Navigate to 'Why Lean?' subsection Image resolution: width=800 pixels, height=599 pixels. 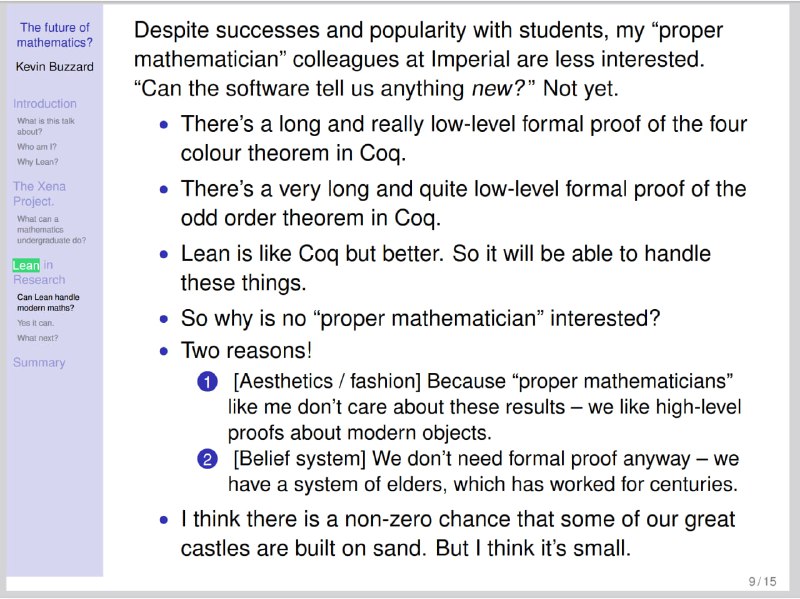click(x=38, y=162)
